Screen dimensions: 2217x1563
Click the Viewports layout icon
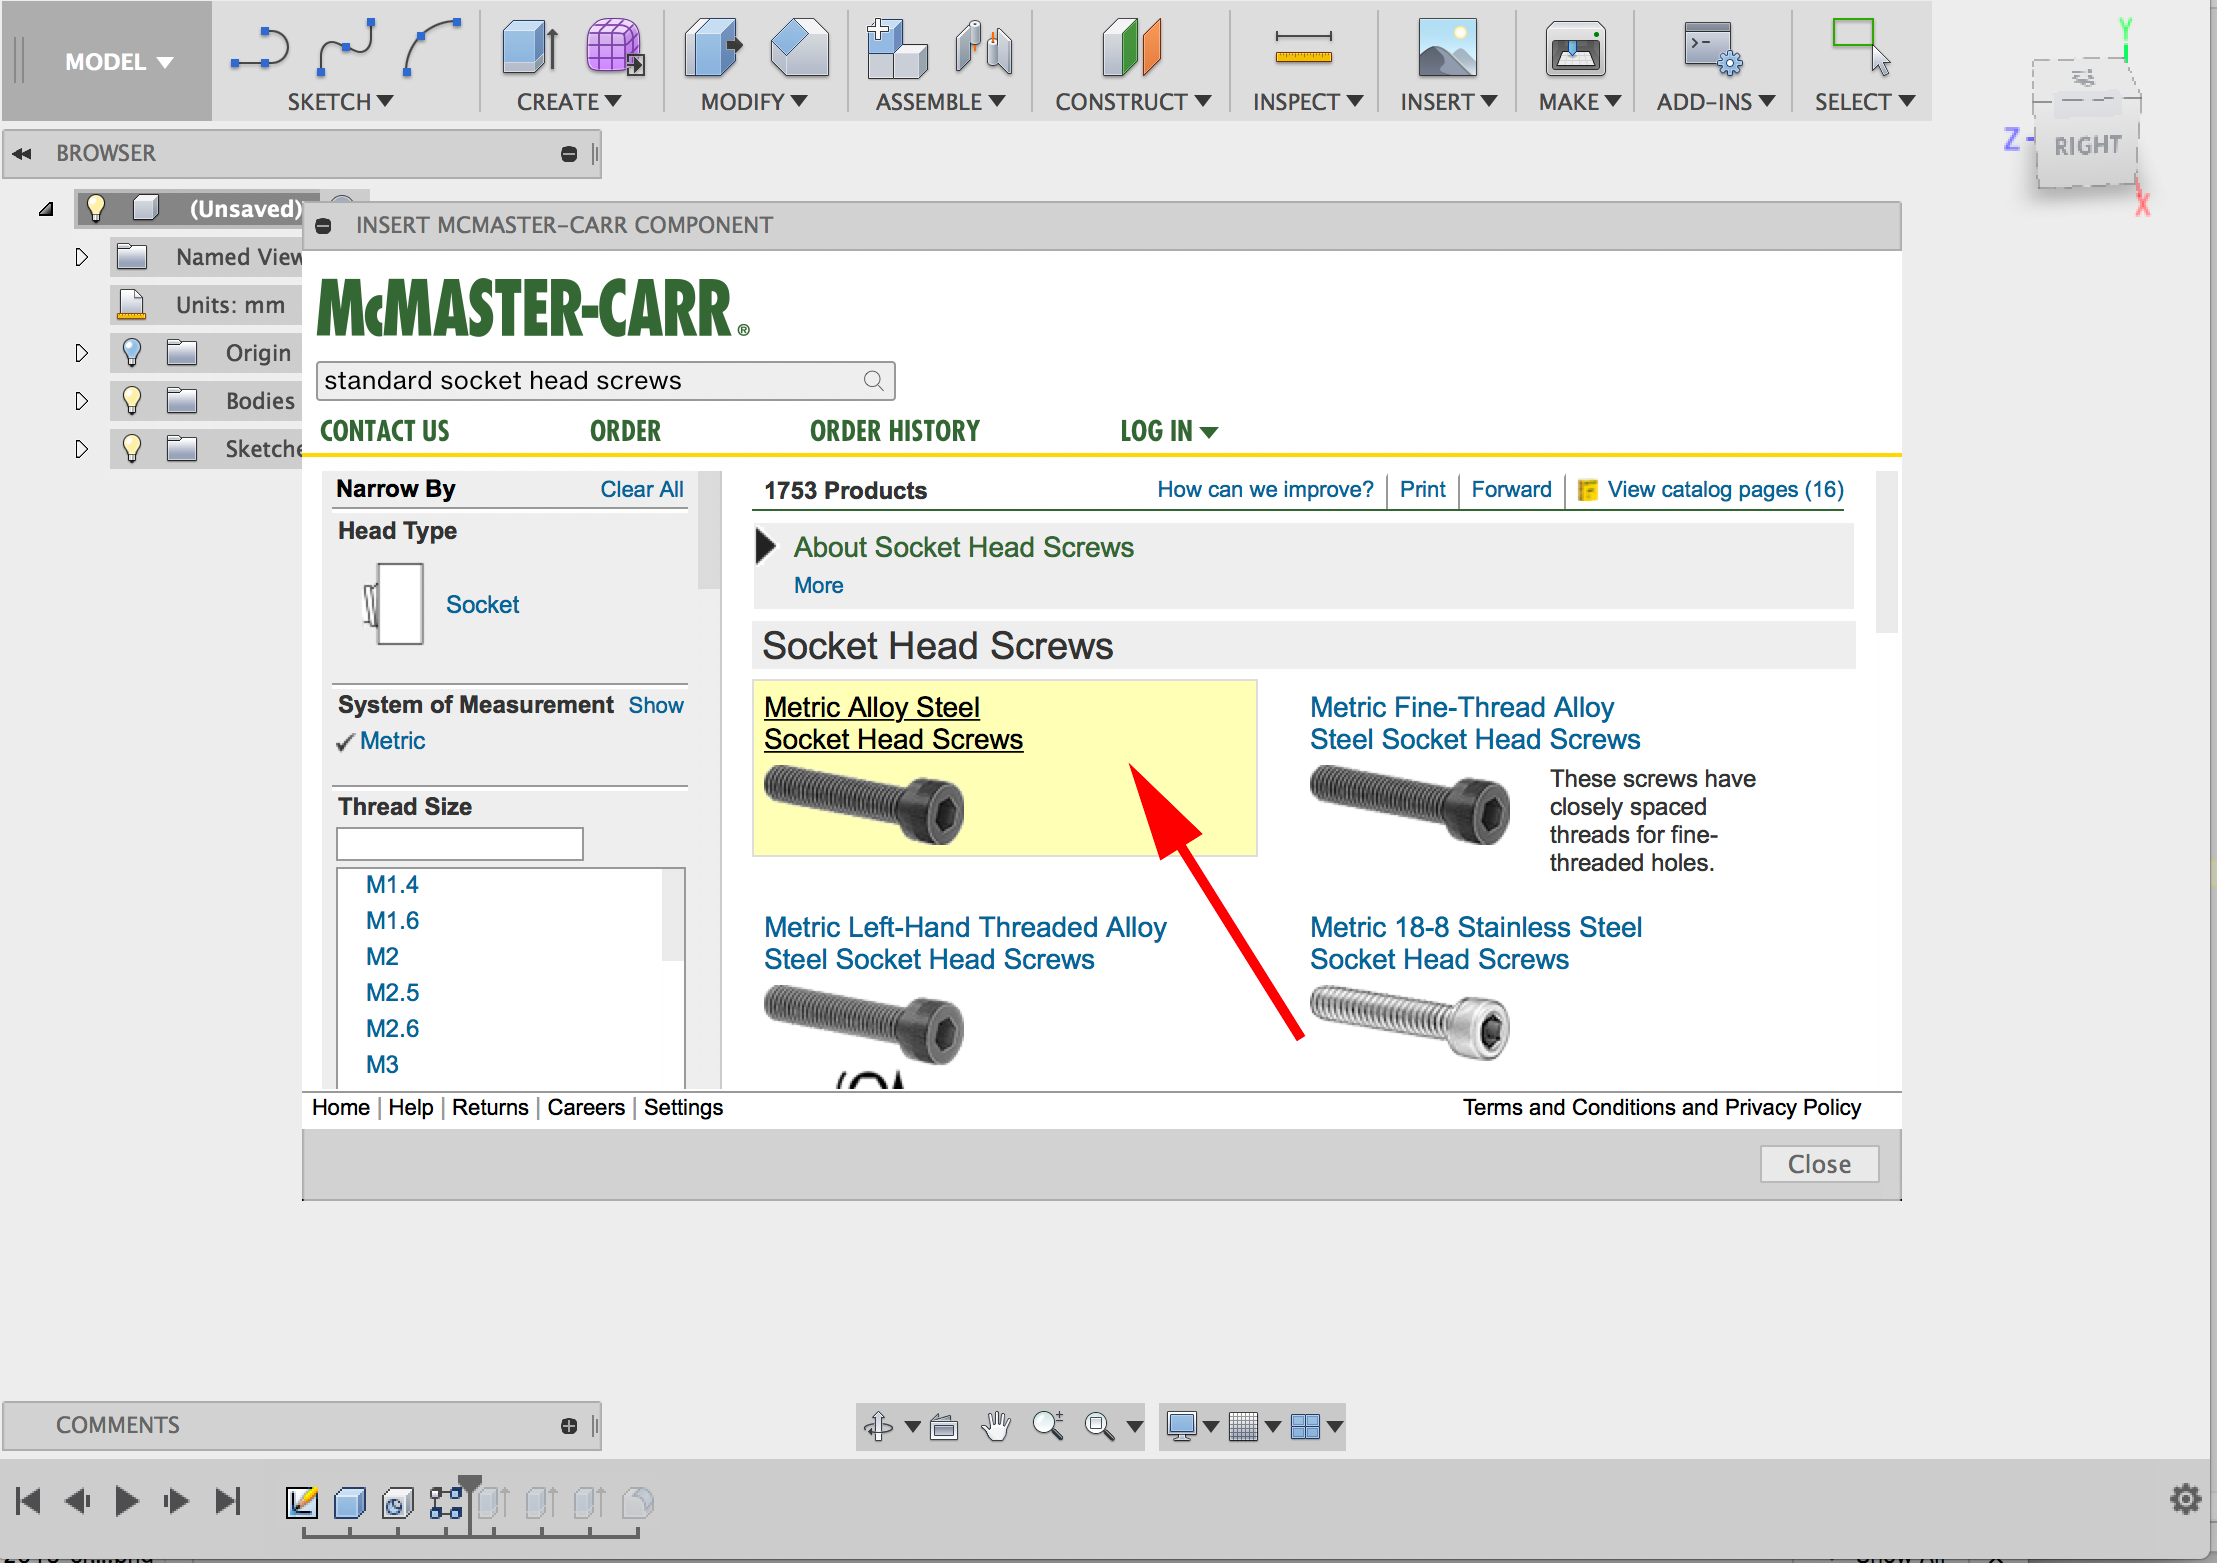point(1305,1426)
